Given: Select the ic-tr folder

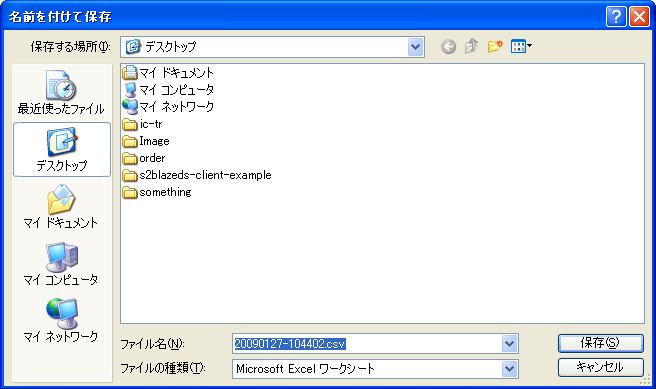Looking at the screenshot, I should tap(142, 124).
